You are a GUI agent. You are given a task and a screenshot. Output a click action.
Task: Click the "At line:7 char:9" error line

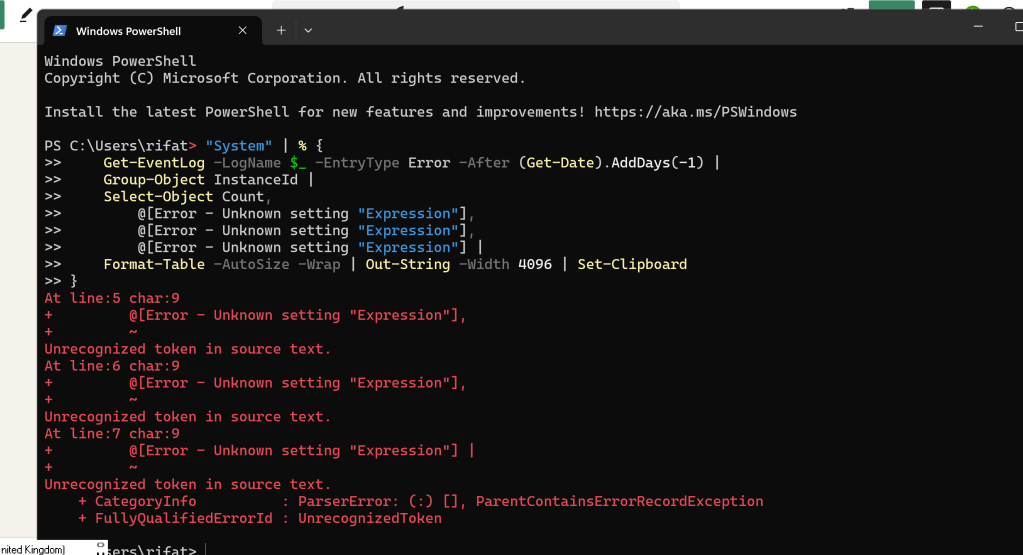[x=112, y=434]
